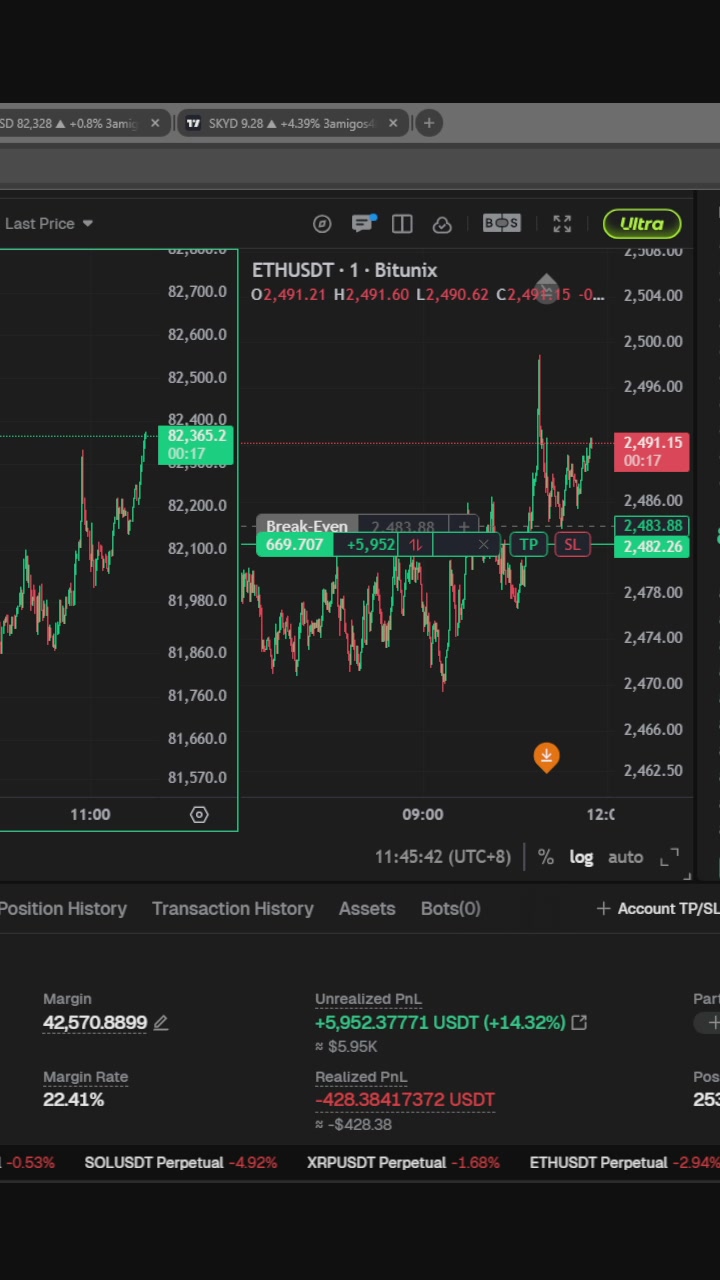Click the Margin Rate label

point(86,1077)
